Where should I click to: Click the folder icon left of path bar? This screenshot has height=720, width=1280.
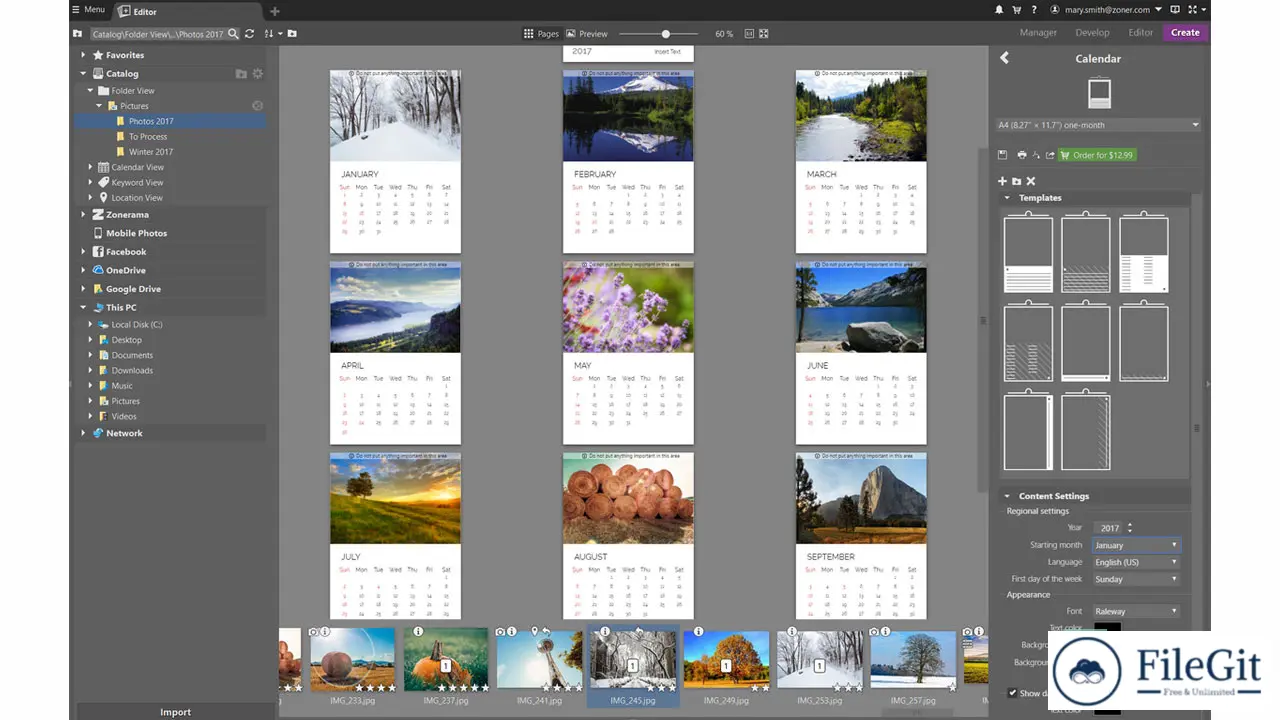(x=78, y=34)
